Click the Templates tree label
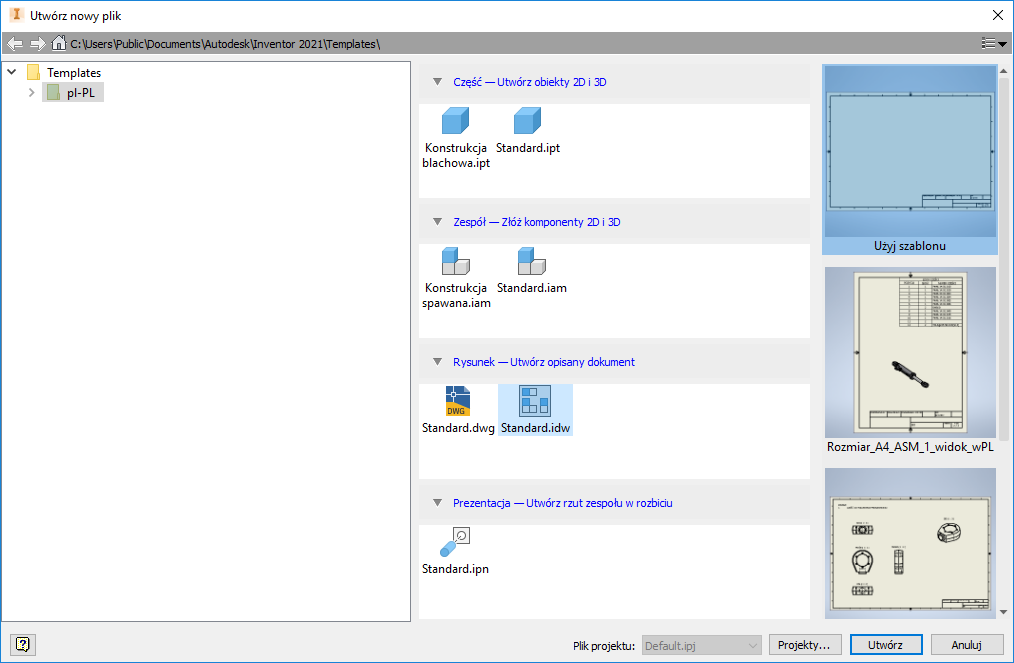The image size is (1014, 663). 74,72
